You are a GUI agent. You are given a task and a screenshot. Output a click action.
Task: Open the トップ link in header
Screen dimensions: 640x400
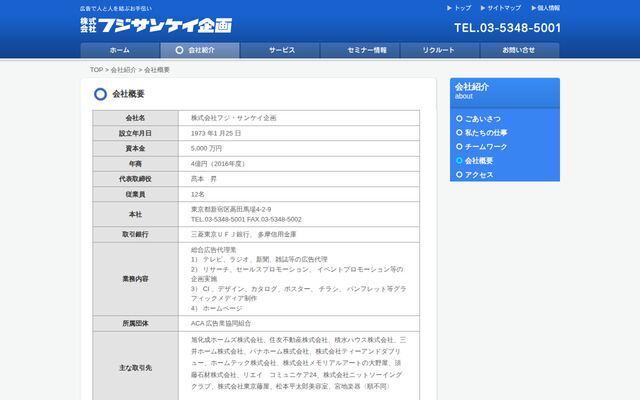462,8
